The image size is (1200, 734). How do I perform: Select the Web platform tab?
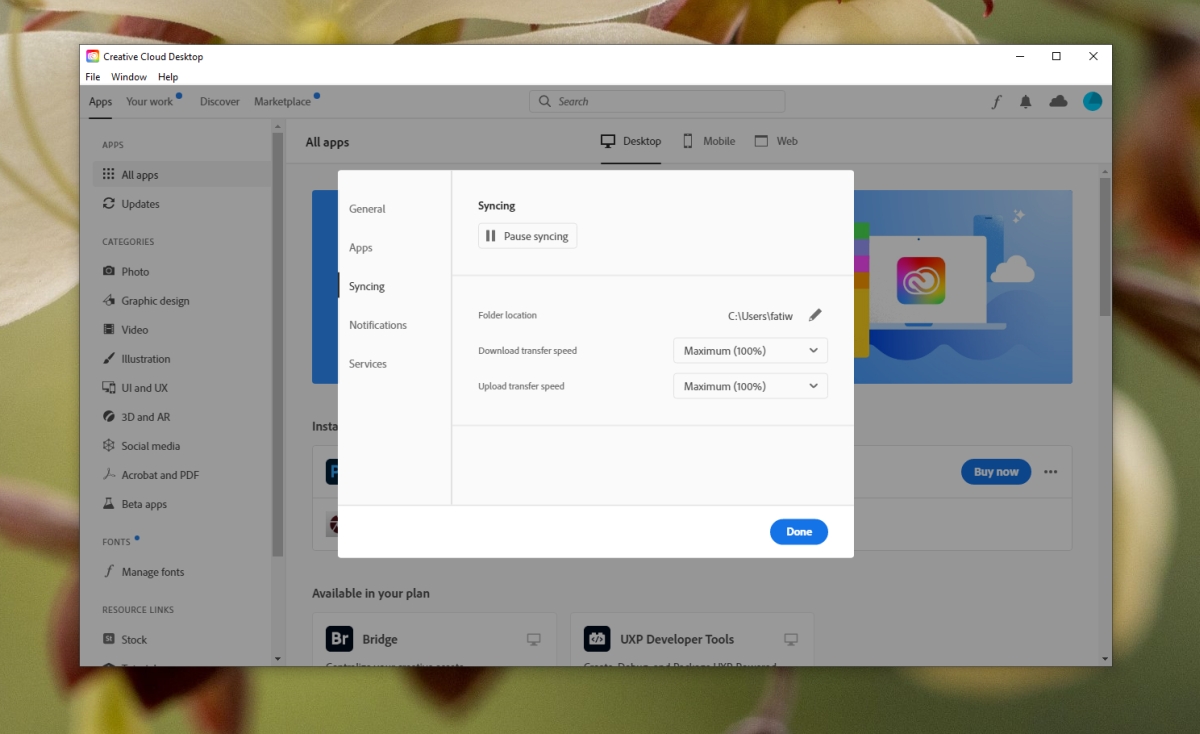[x=776, y=141]
